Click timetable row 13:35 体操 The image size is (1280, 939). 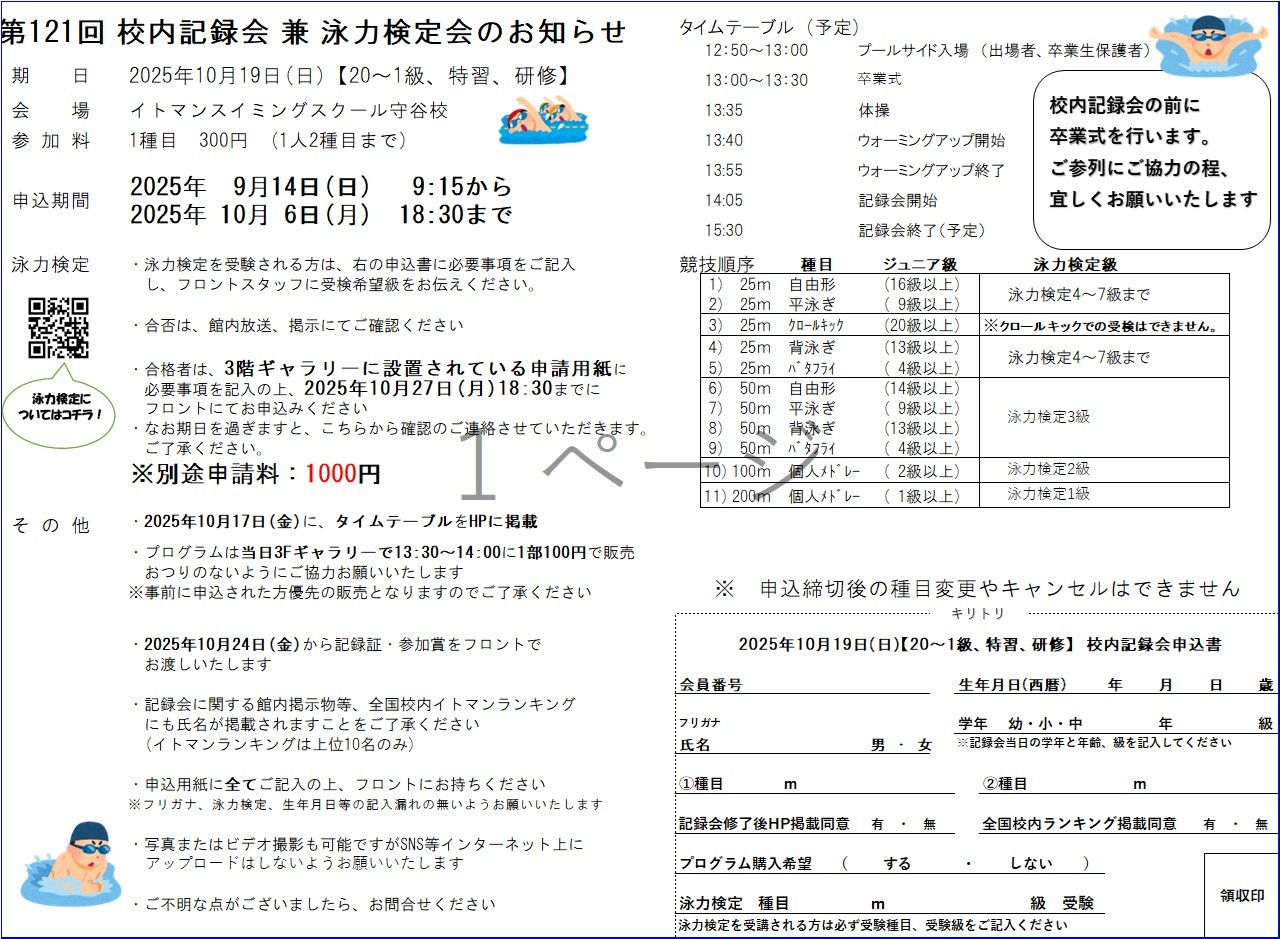[x=797, y=110]
